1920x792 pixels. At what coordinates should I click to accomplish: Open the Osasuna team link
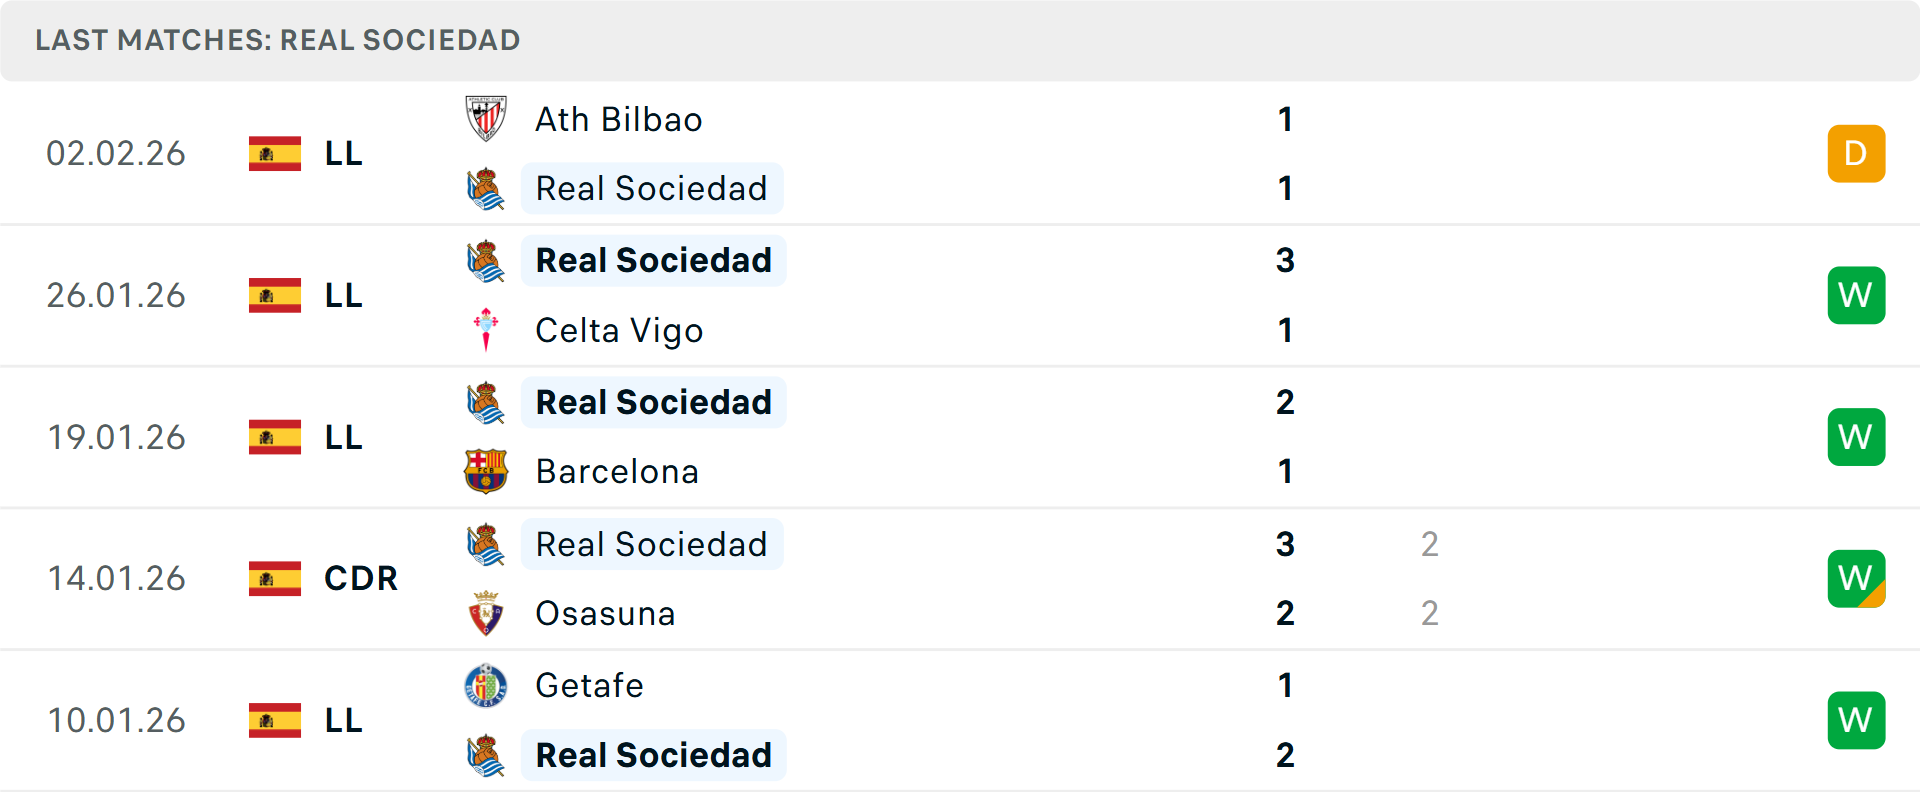tap(605, 613)
